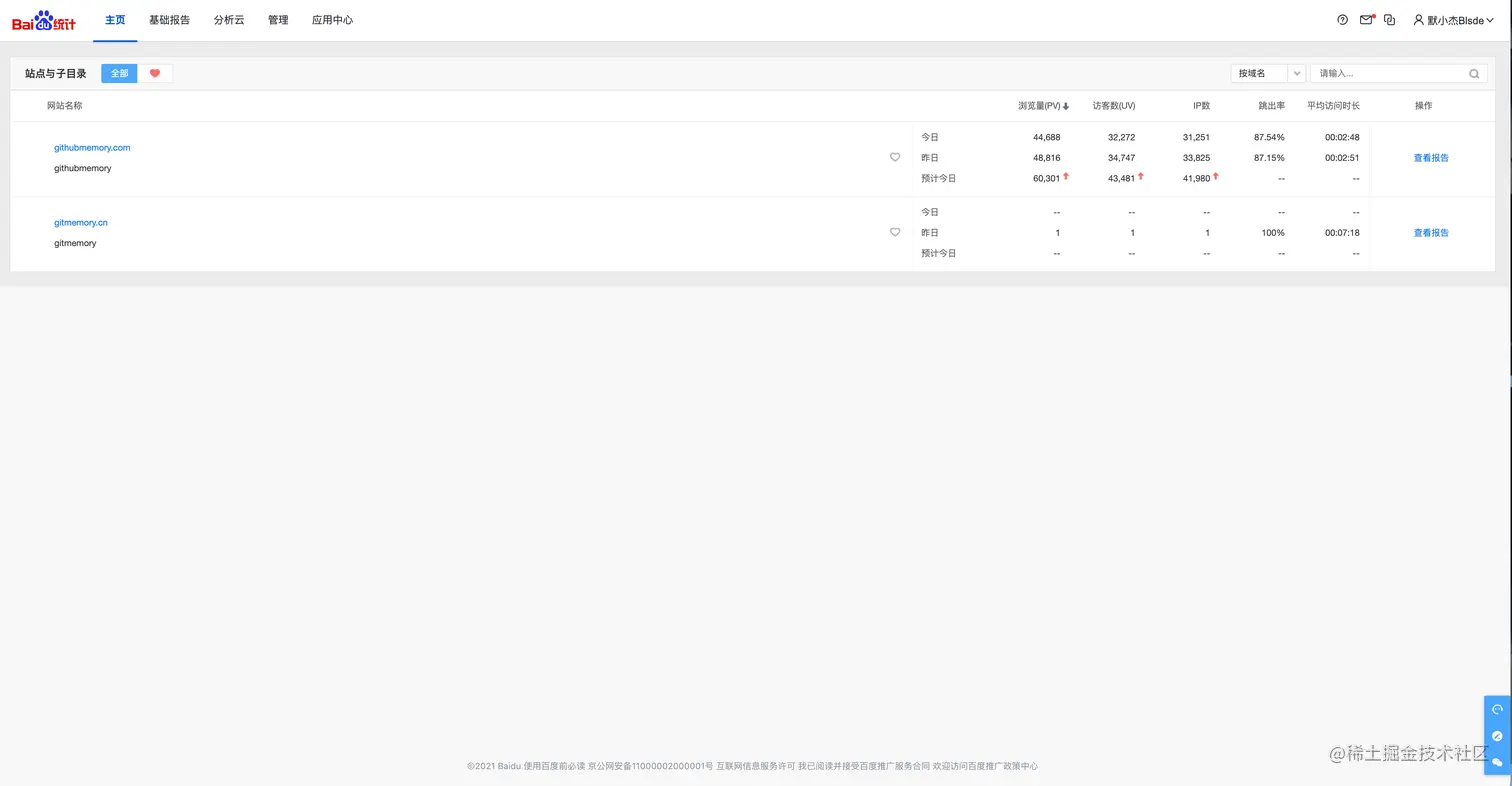Click the gitmemory site name label
Screen dimensions: 1512x786
tap(75, 243)
